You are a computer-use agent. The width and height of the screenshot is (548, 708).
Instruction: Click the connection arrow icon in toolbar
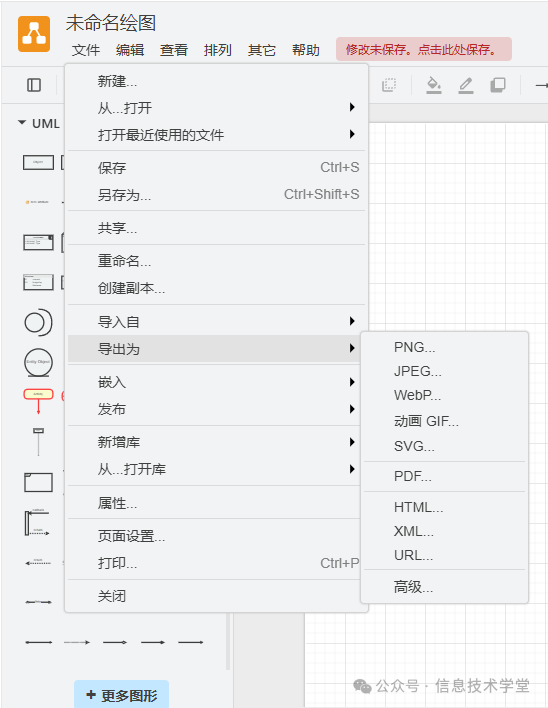541,85
